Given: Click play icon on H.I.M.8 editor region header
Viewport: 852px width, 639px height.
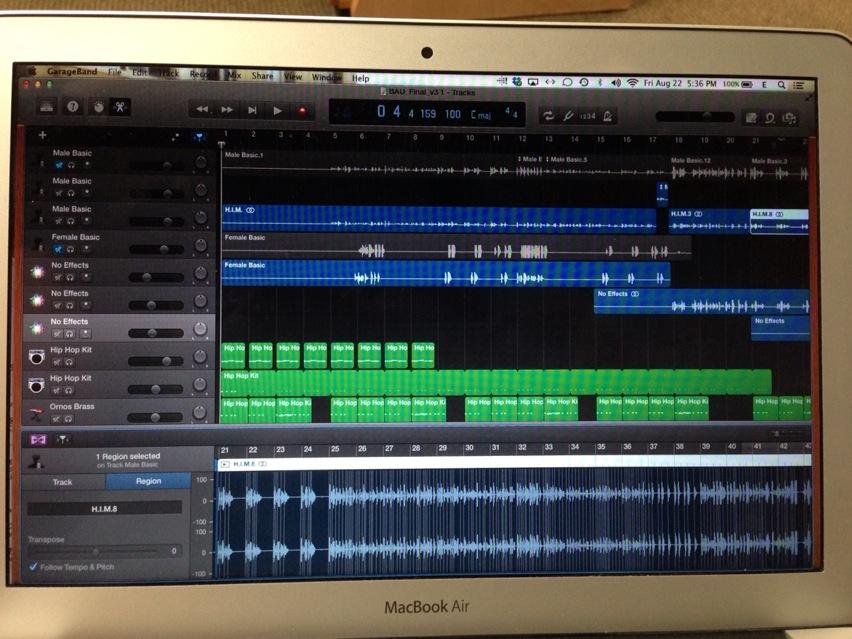Looking at the screenshot, I should tap(224, 464).
